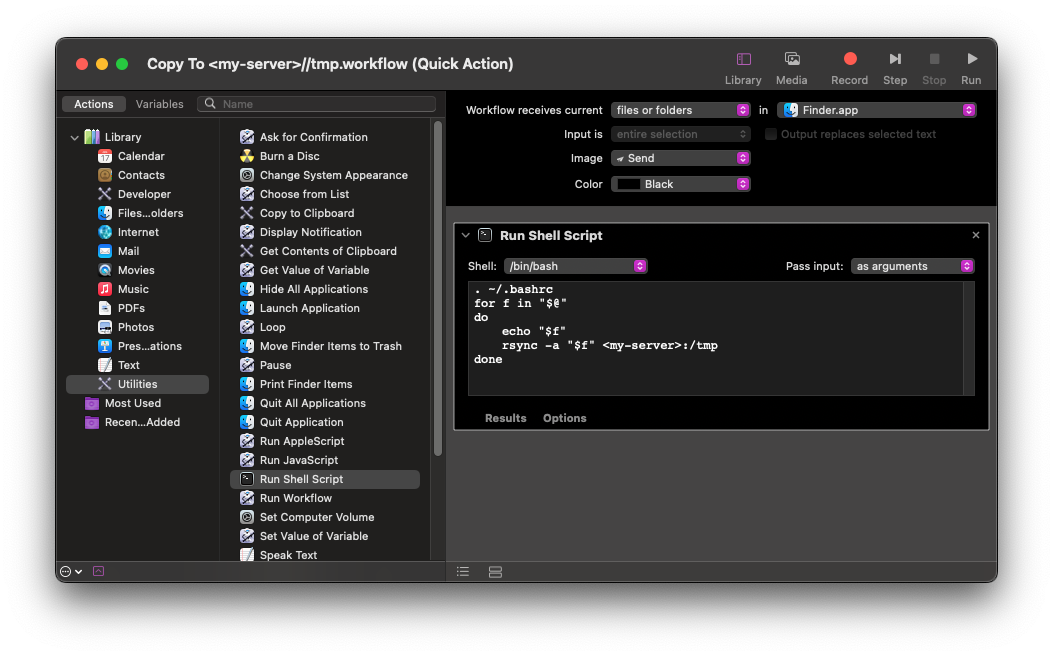This screenshot has height=656, width=1053.
Task: Switch to the Variables tab
Action: 159,104
